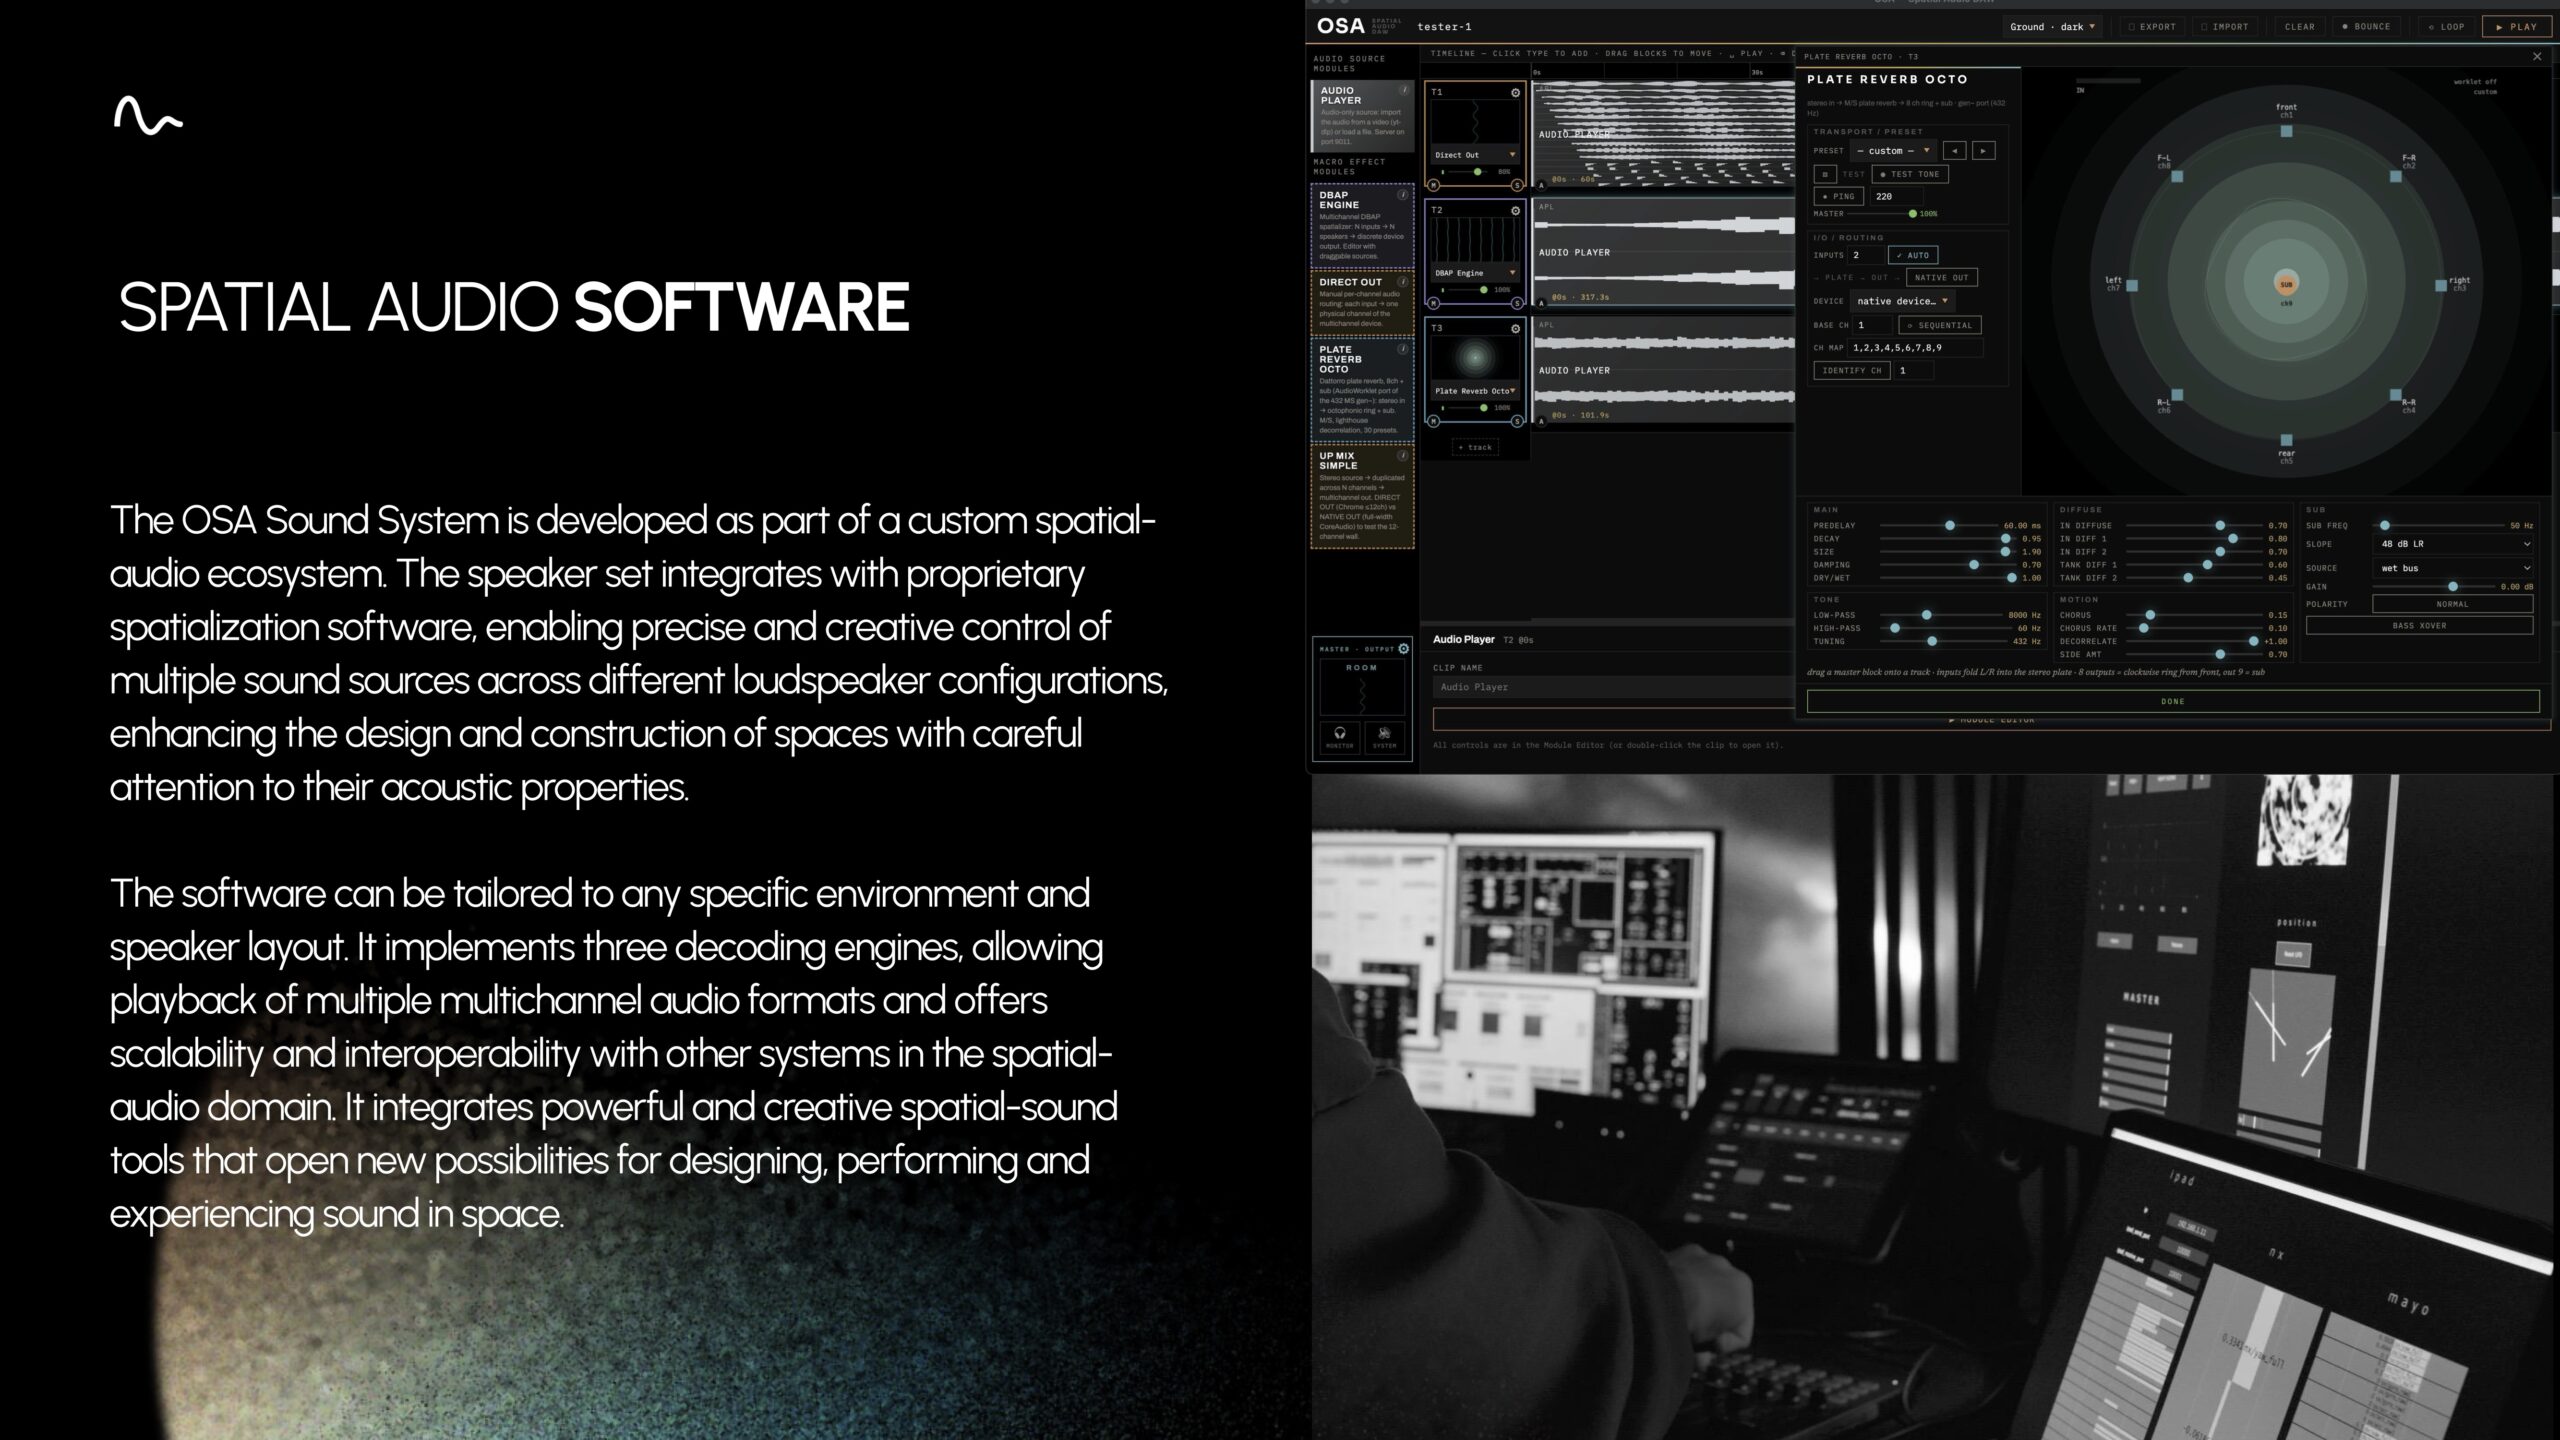2560x1440 pixels.
Task: Open settings gear on track T1
Action: click(1515, 93)
